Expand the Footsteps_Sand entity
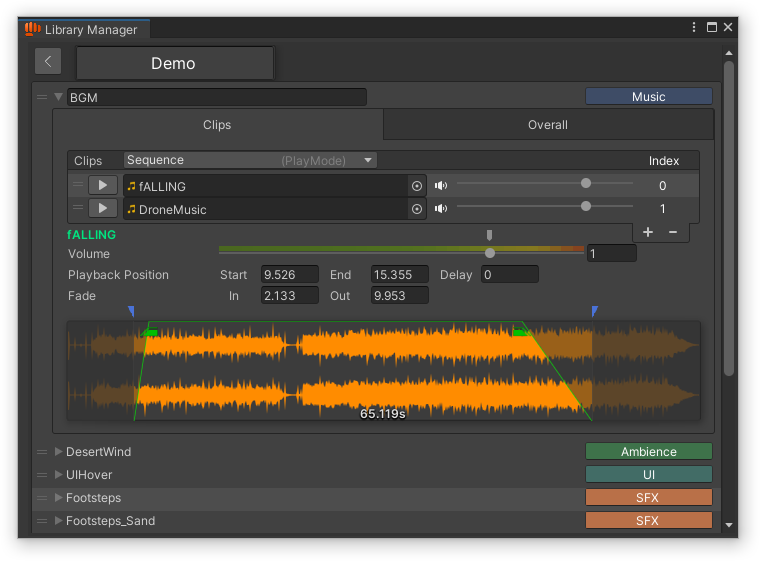This screenshot has width=760, height=561. click(x=58, y=521)
